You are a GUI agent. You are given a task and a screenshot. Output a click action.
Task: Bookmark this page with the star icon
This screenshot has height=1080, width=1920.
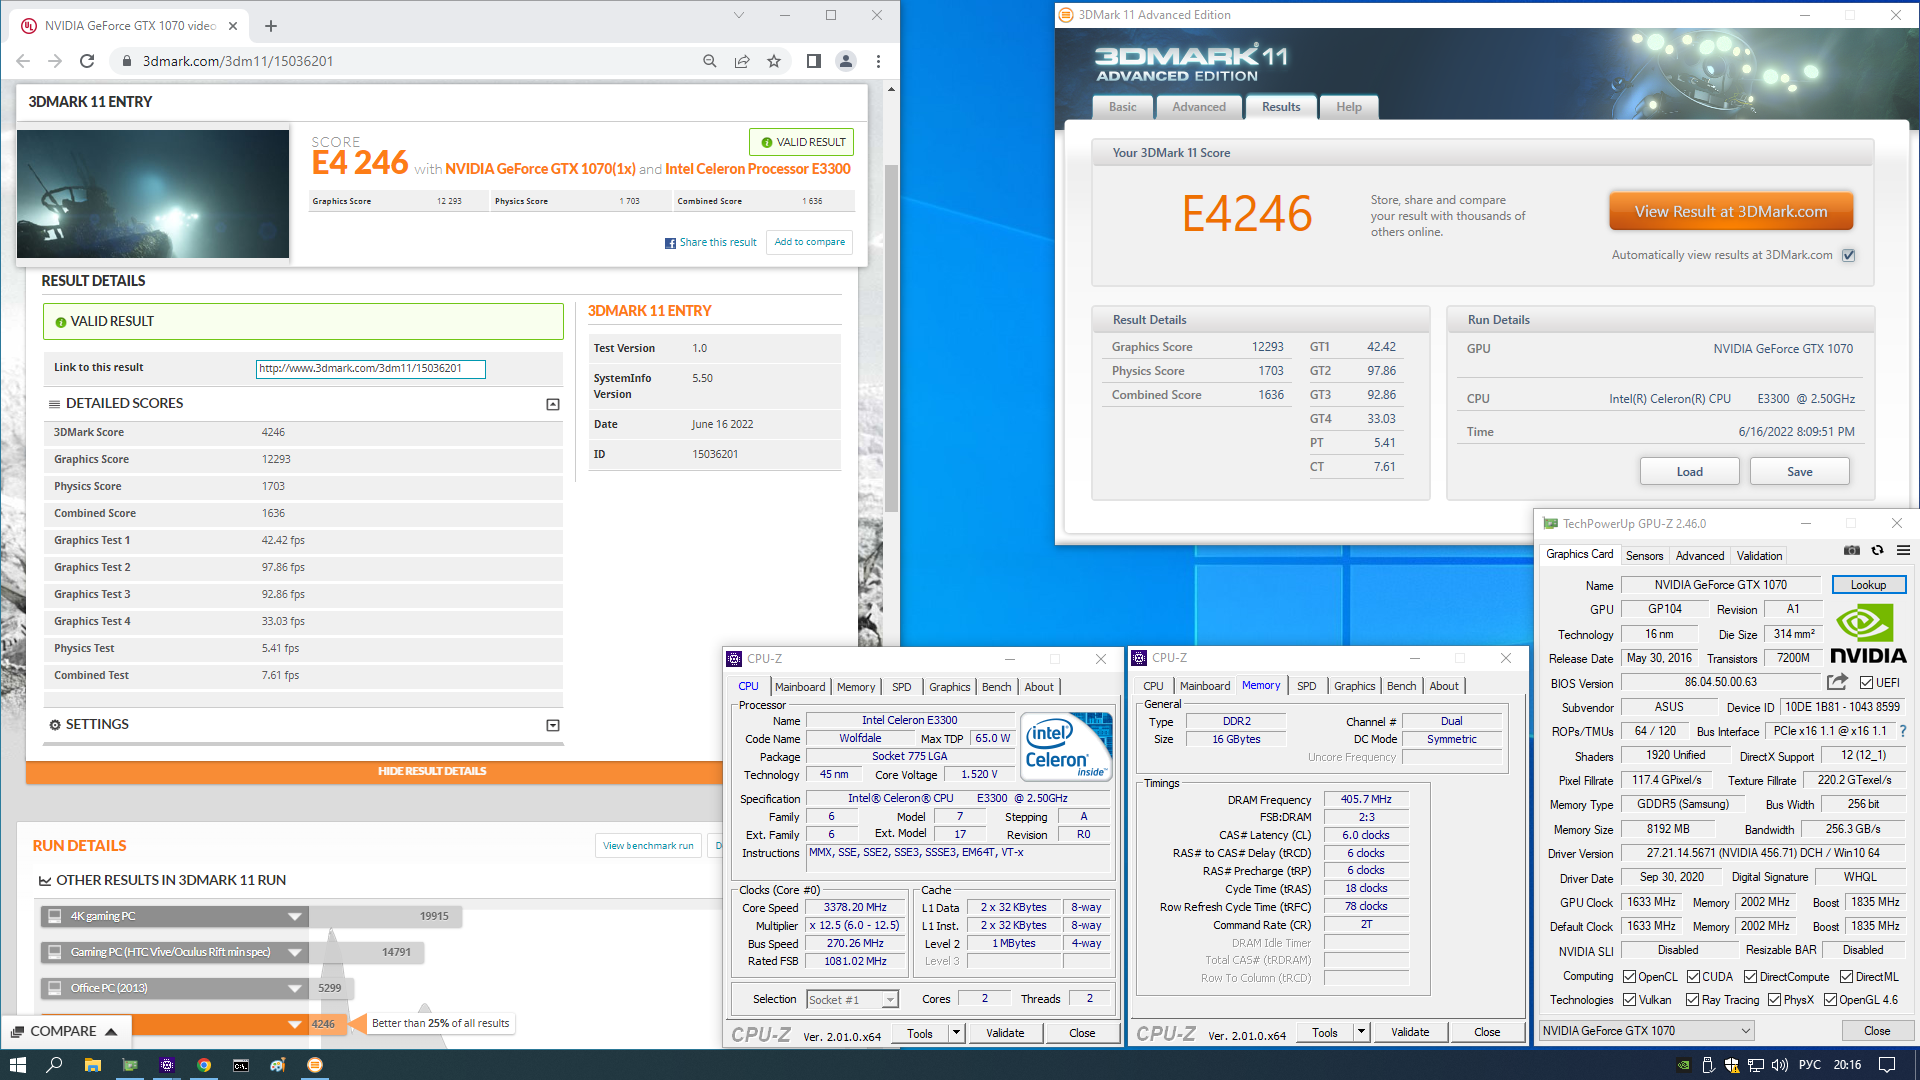click(x=774, y=61)
